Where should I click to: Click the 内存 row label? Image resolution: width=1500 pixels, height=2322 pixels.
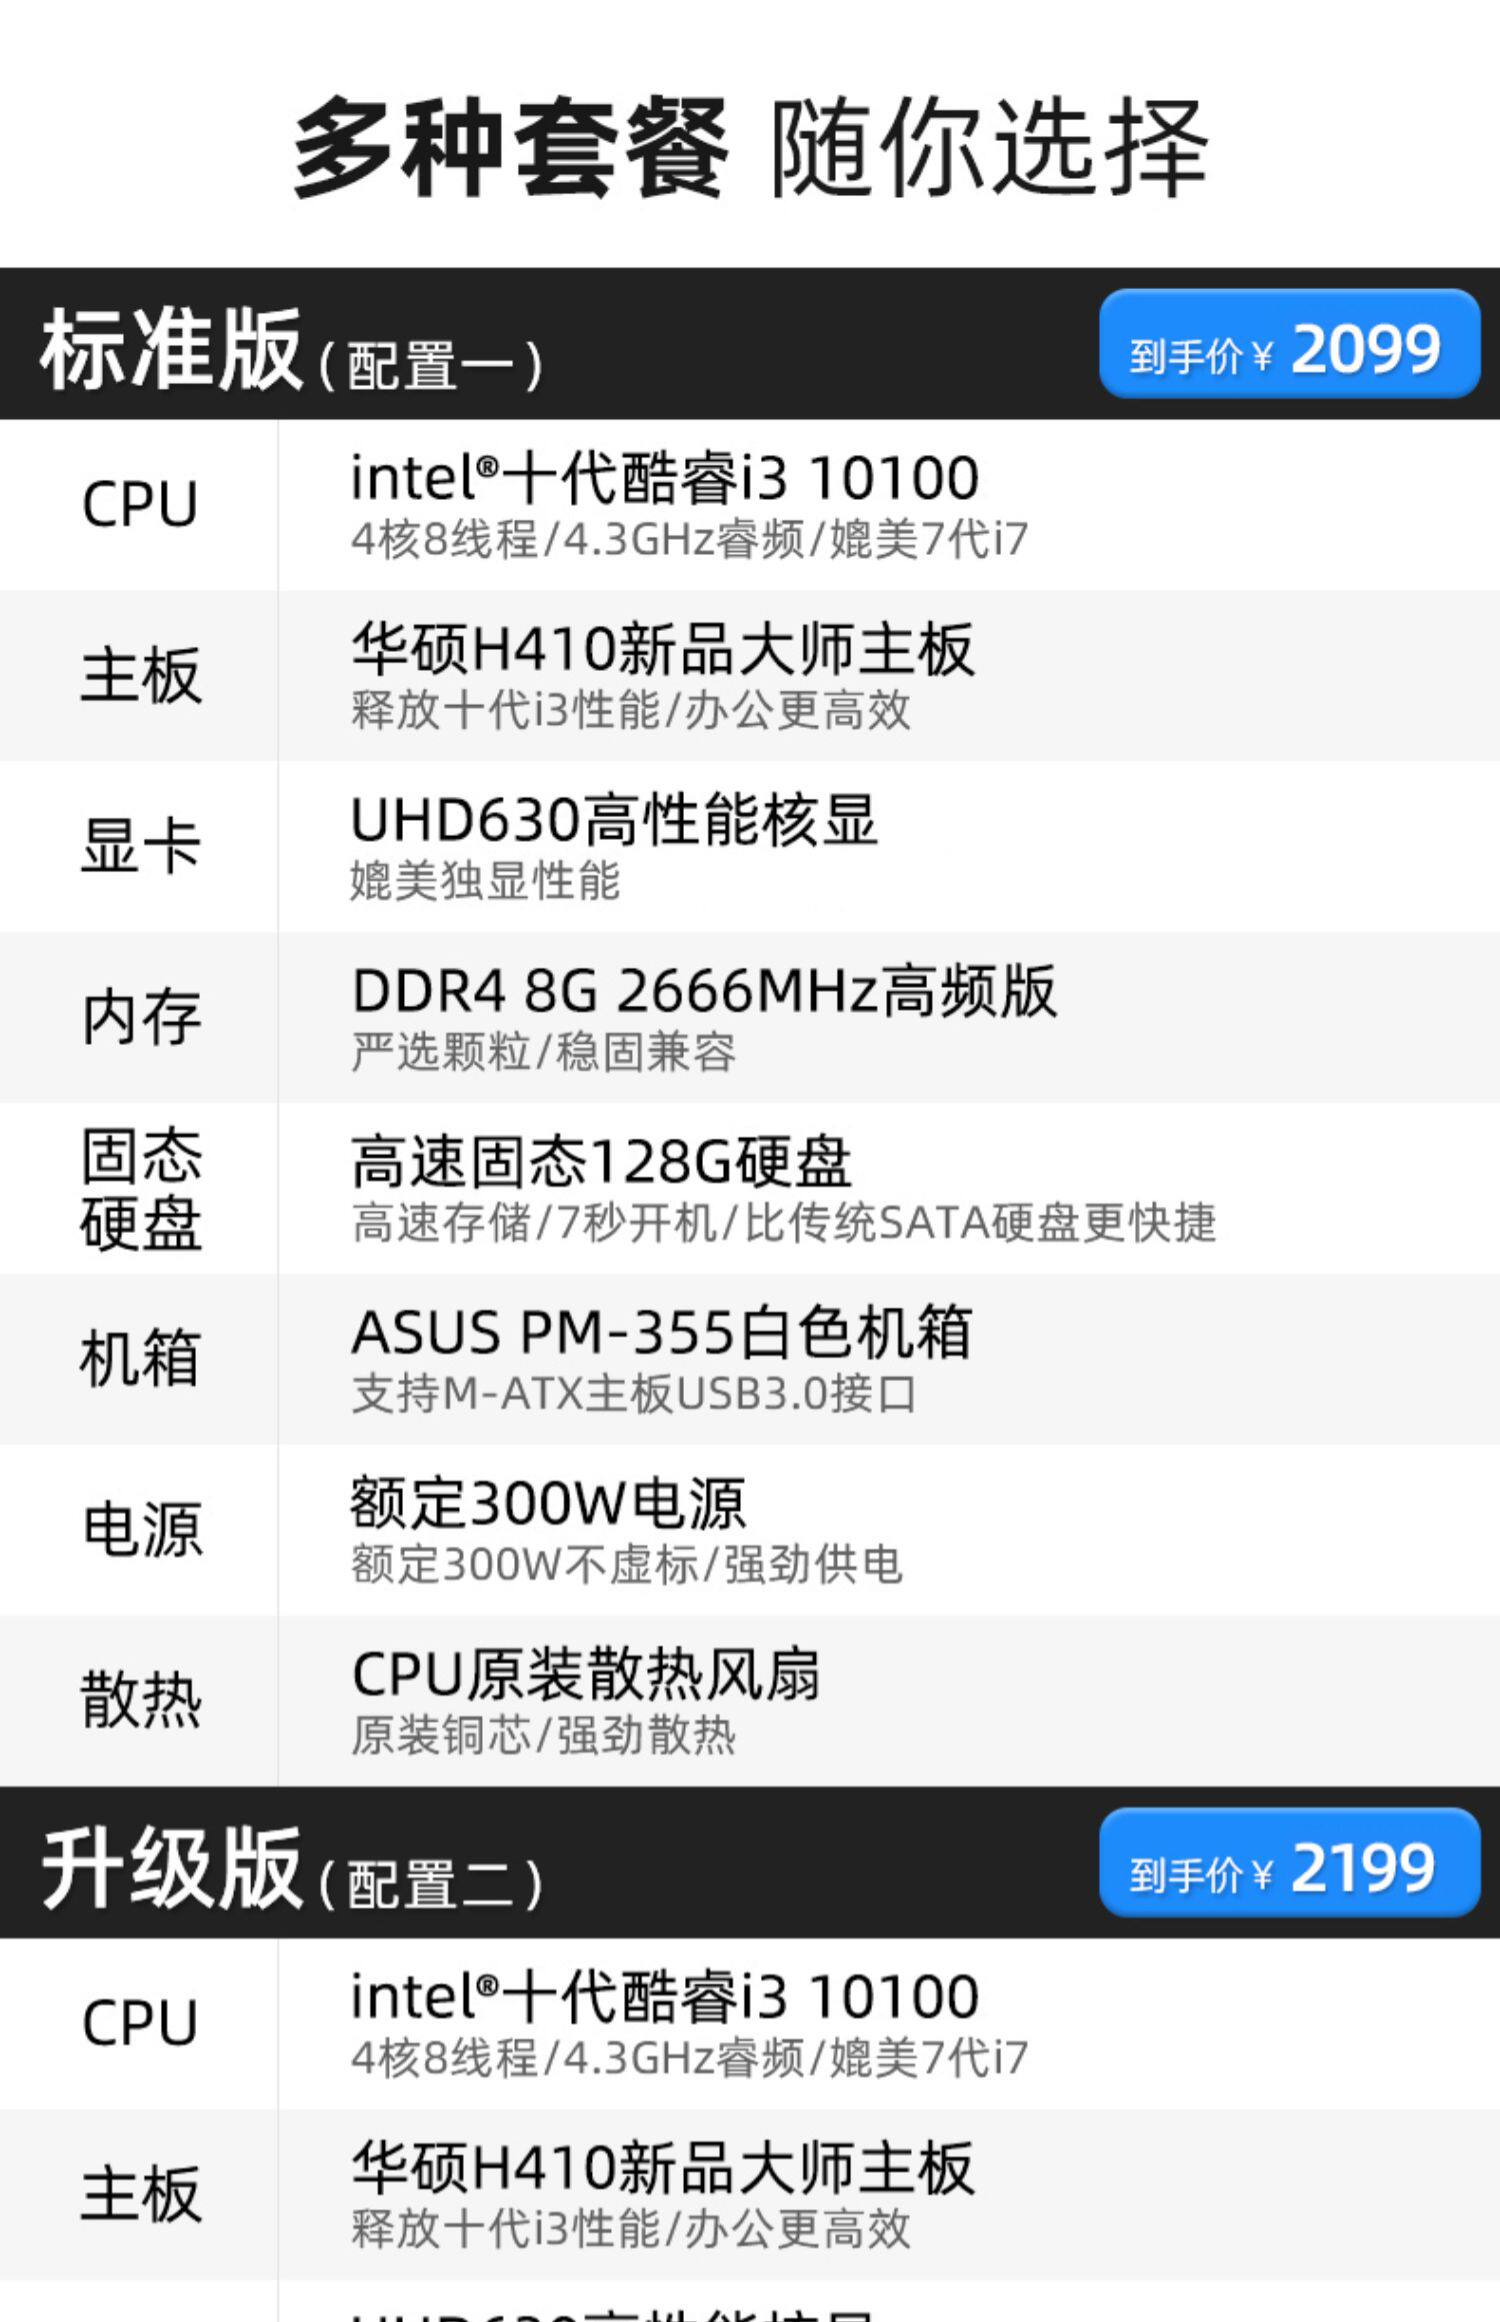coord(140,1017)
